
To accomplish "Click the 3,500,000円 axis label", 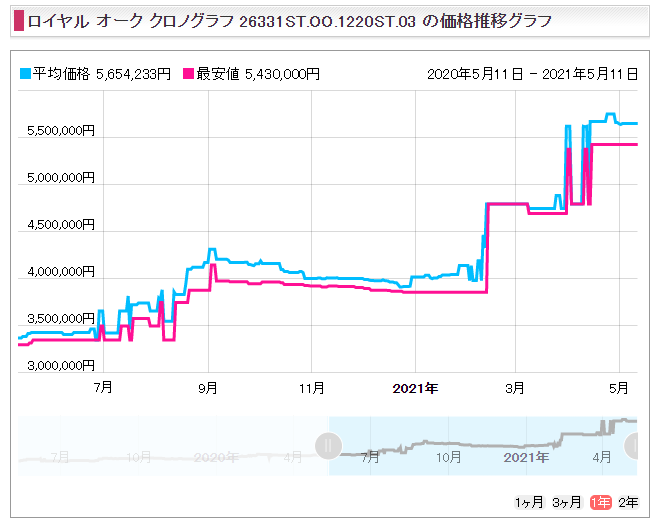I will 61,319.
